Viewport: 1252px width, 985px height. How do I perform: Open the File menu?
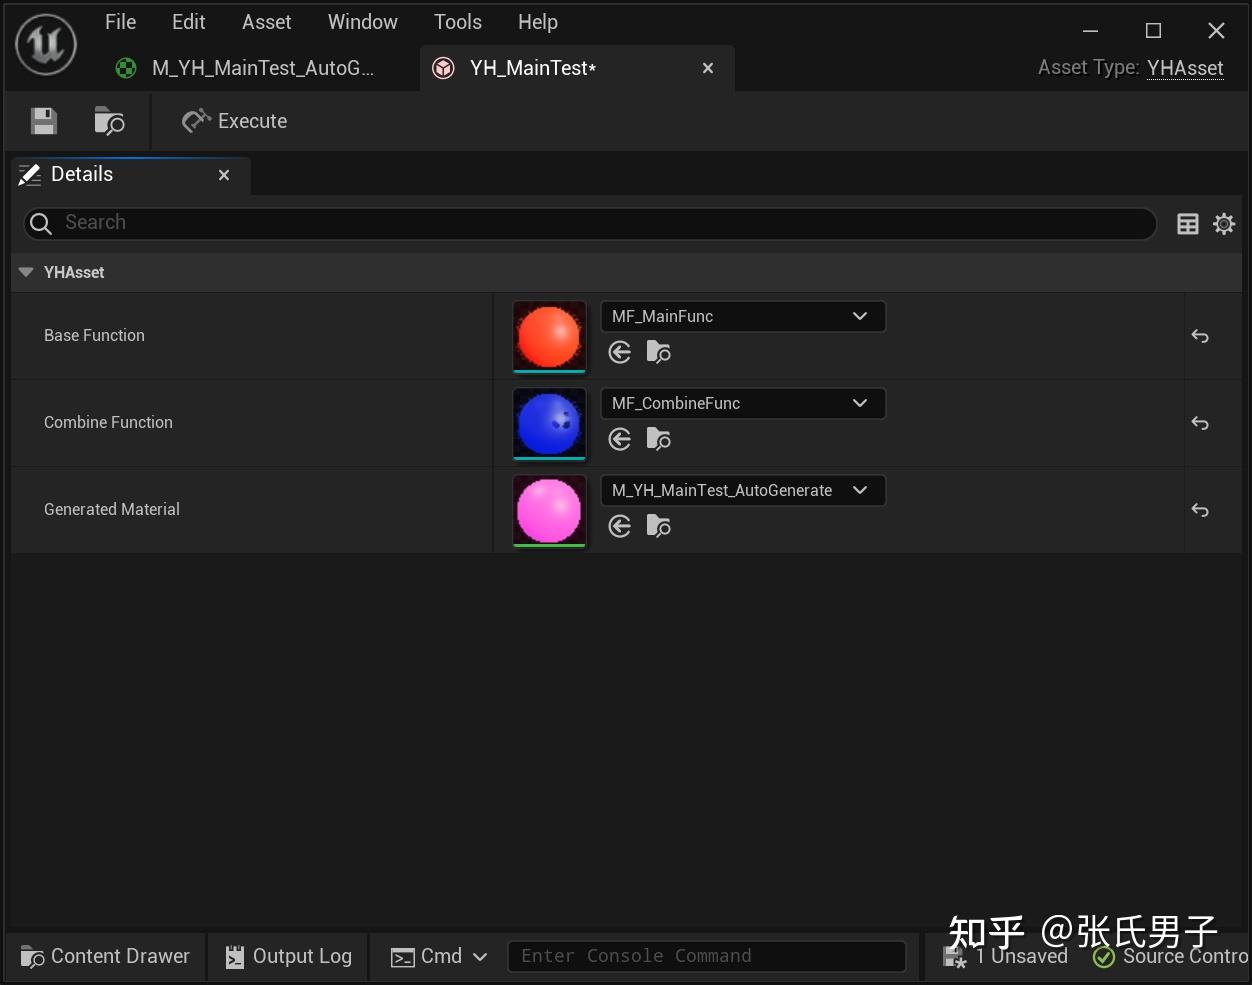pyautogui.click(x=120, y=21)
